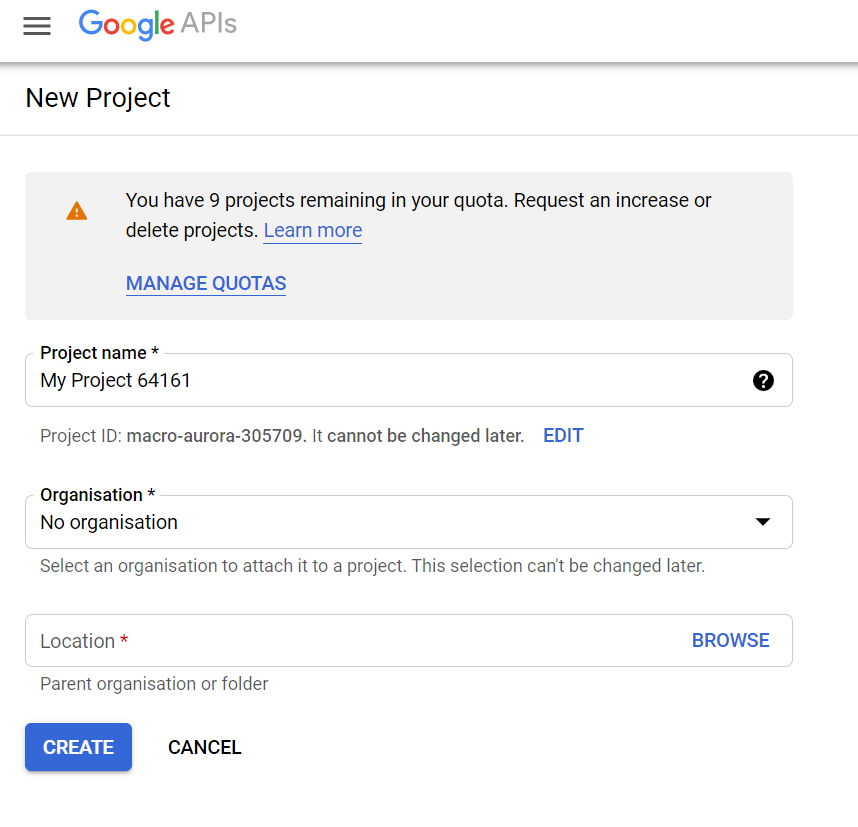
Task: Click the menu icon in the top bar
Action: pos(37,26)
